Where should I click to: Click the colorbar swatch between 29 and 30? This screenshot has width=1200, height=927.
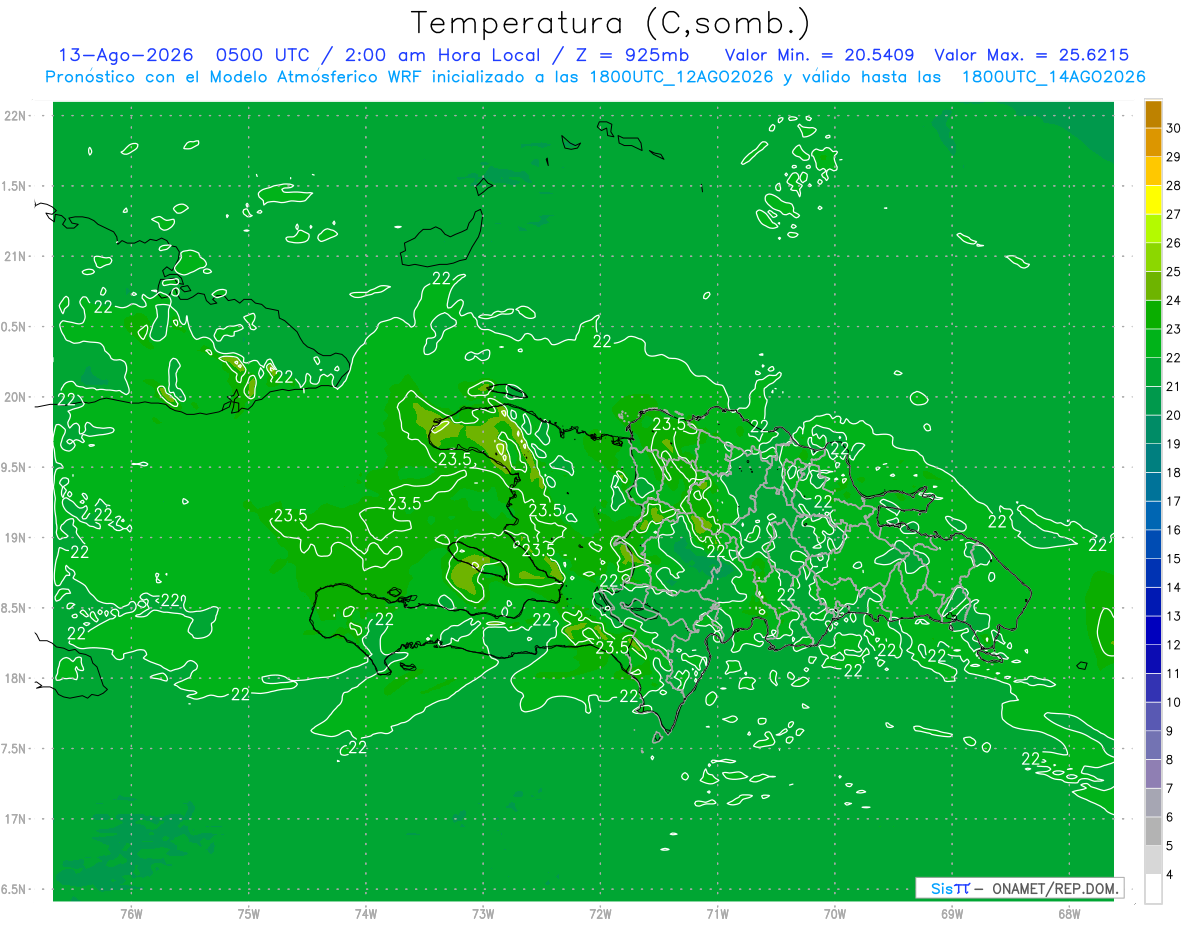click(1153, 142)
